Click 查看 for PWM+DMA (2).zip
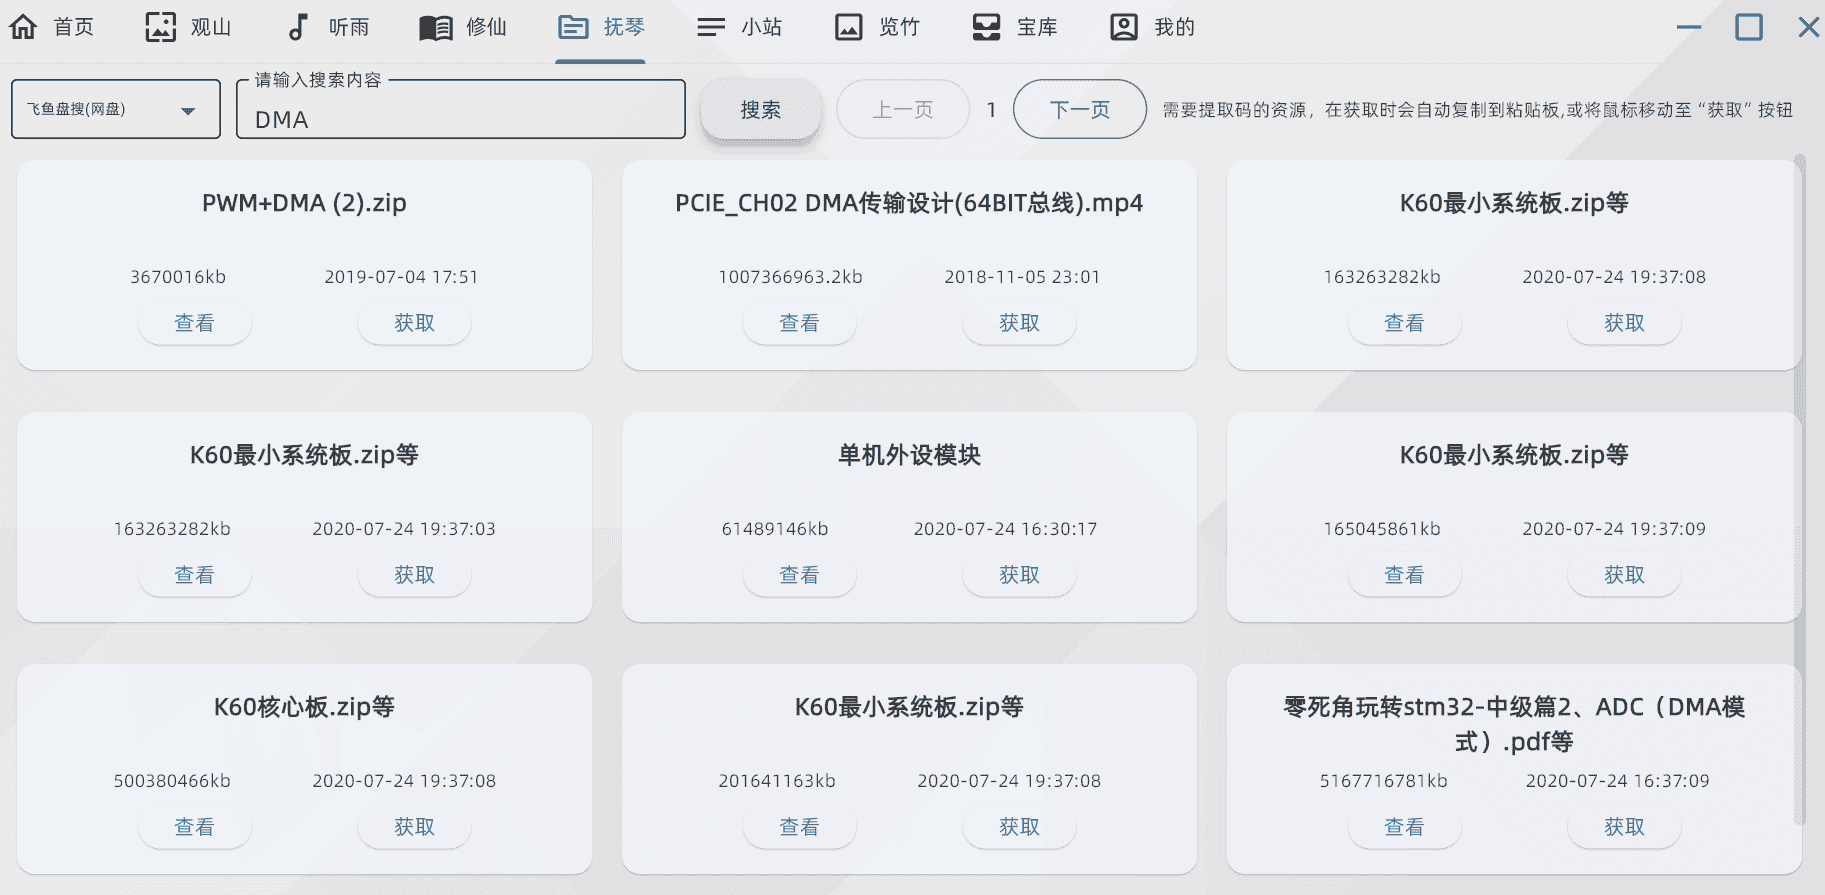 pos(194,323)
